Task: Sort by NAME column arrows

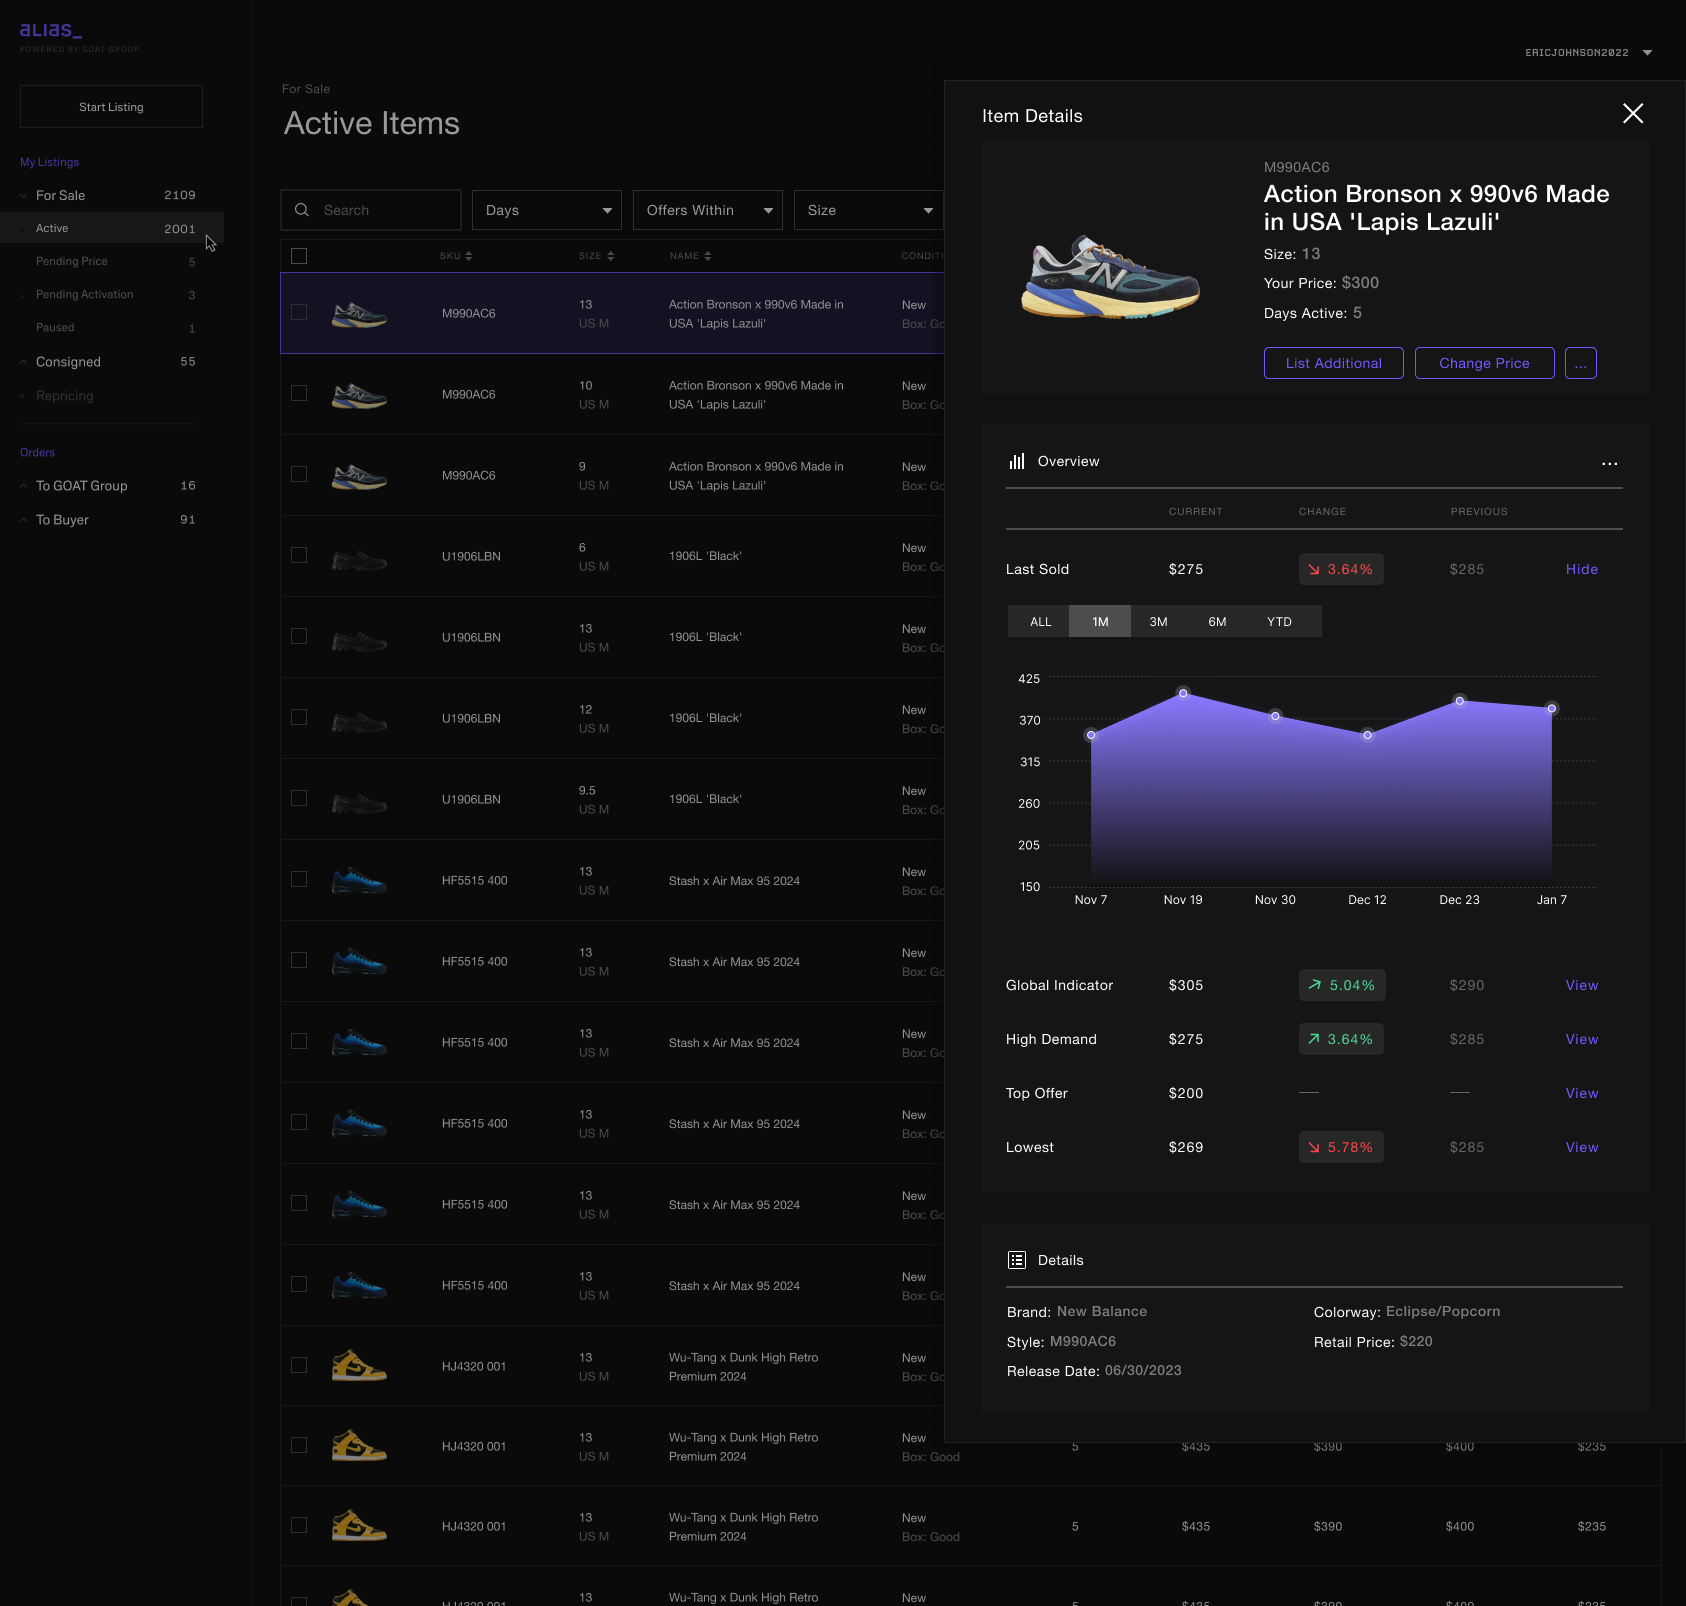Action: (707, 256)
